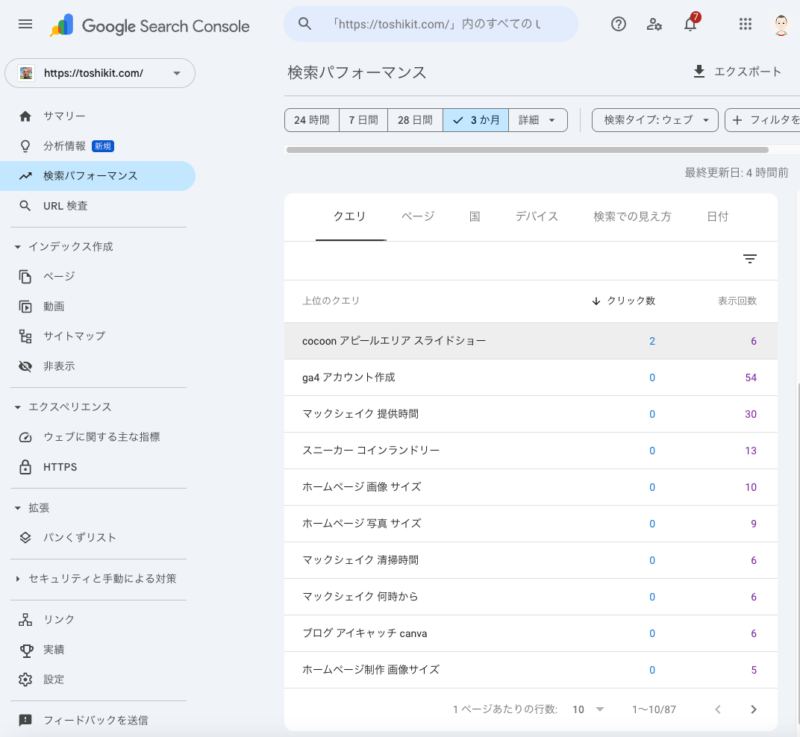Select the 7日間 date range
The height and width of the screenshot is (737, 800).
click(363, 120)
